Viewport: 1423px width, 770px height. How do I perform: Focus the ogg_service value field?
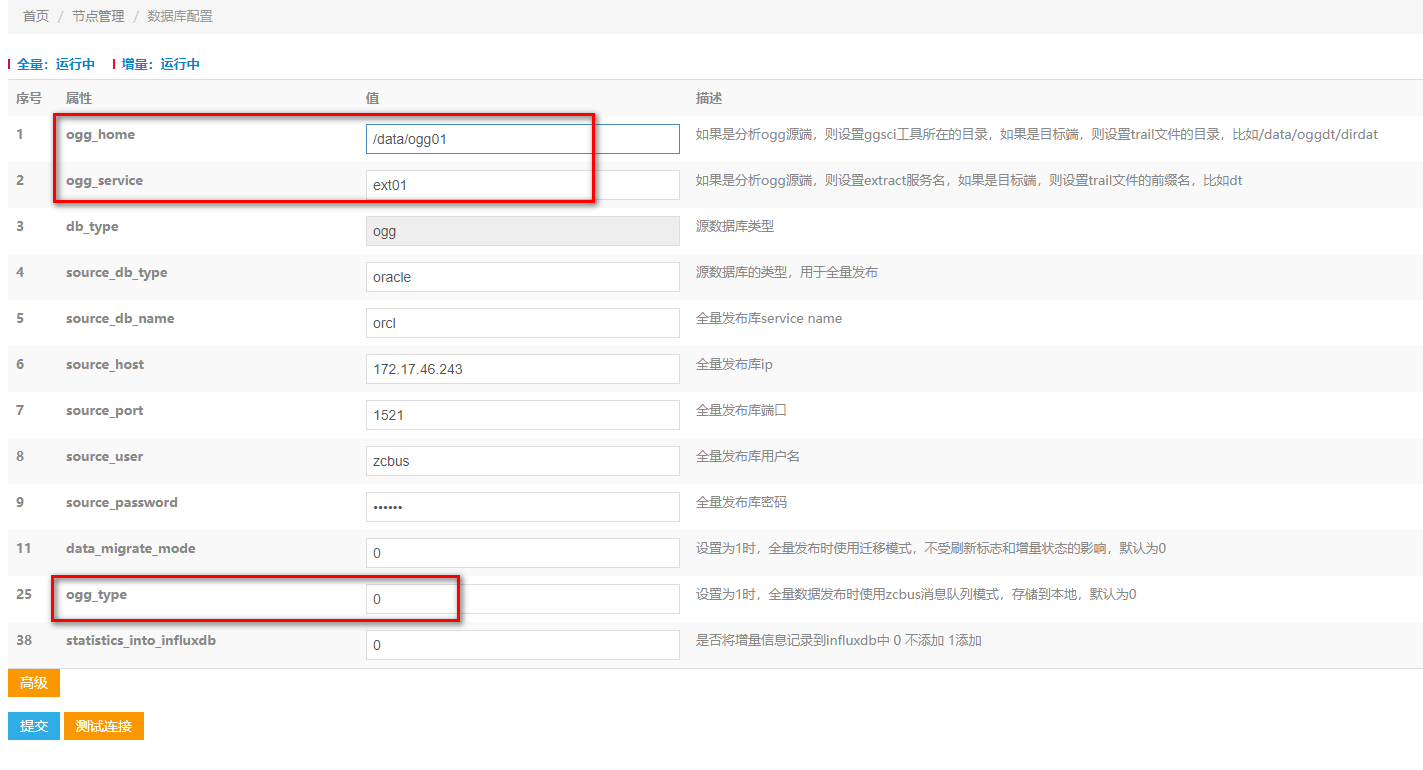[x=522, y=185]
